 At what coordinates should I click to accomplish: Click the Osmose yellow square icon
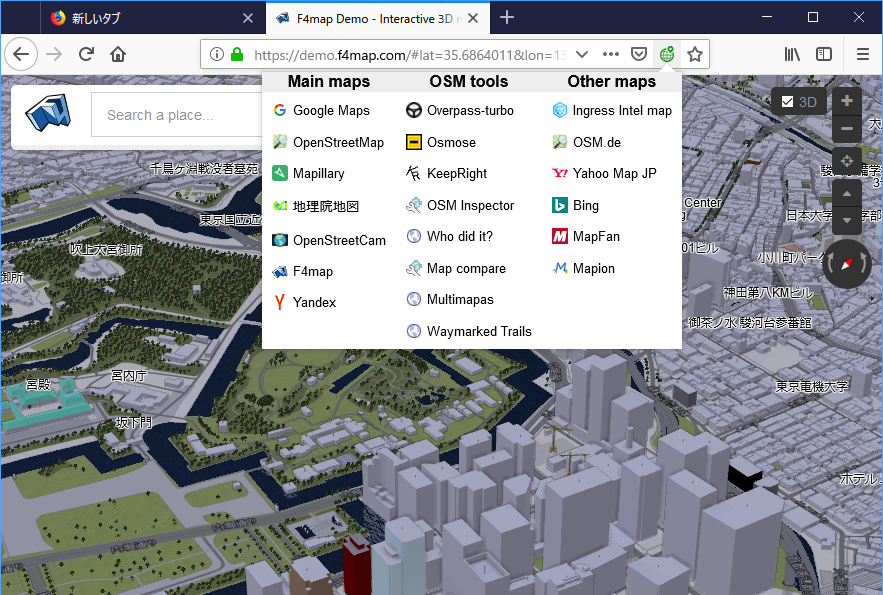(414, 142)
